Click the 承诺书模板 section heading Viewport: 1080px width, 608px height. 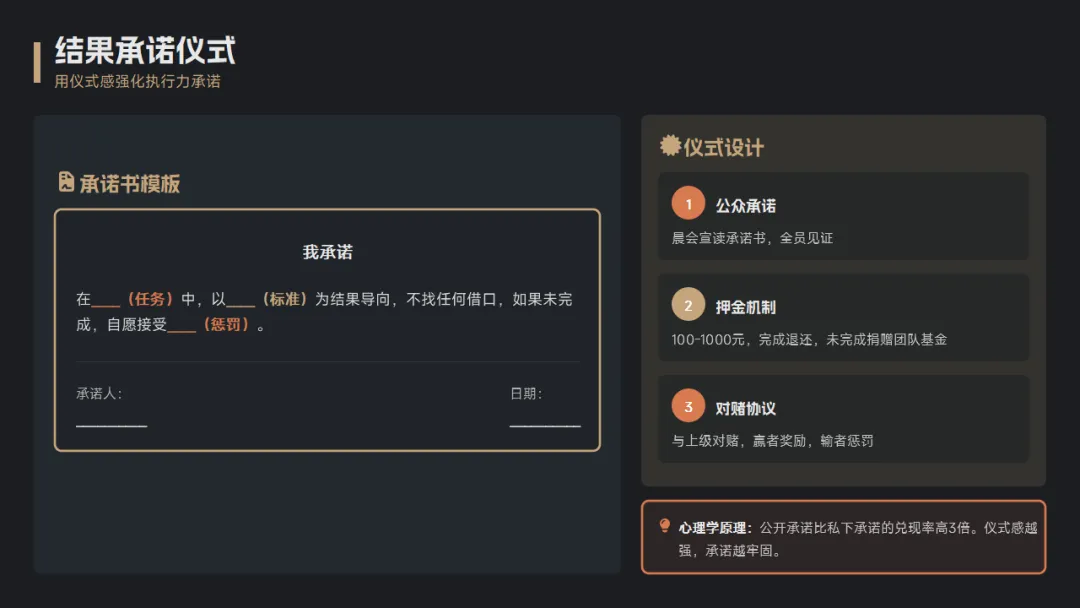pos(130,184)
